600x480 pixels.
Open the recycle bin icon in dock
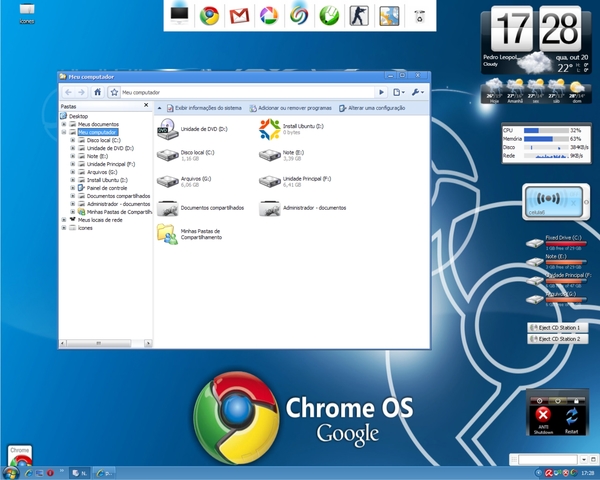click(x=419, y=16)
